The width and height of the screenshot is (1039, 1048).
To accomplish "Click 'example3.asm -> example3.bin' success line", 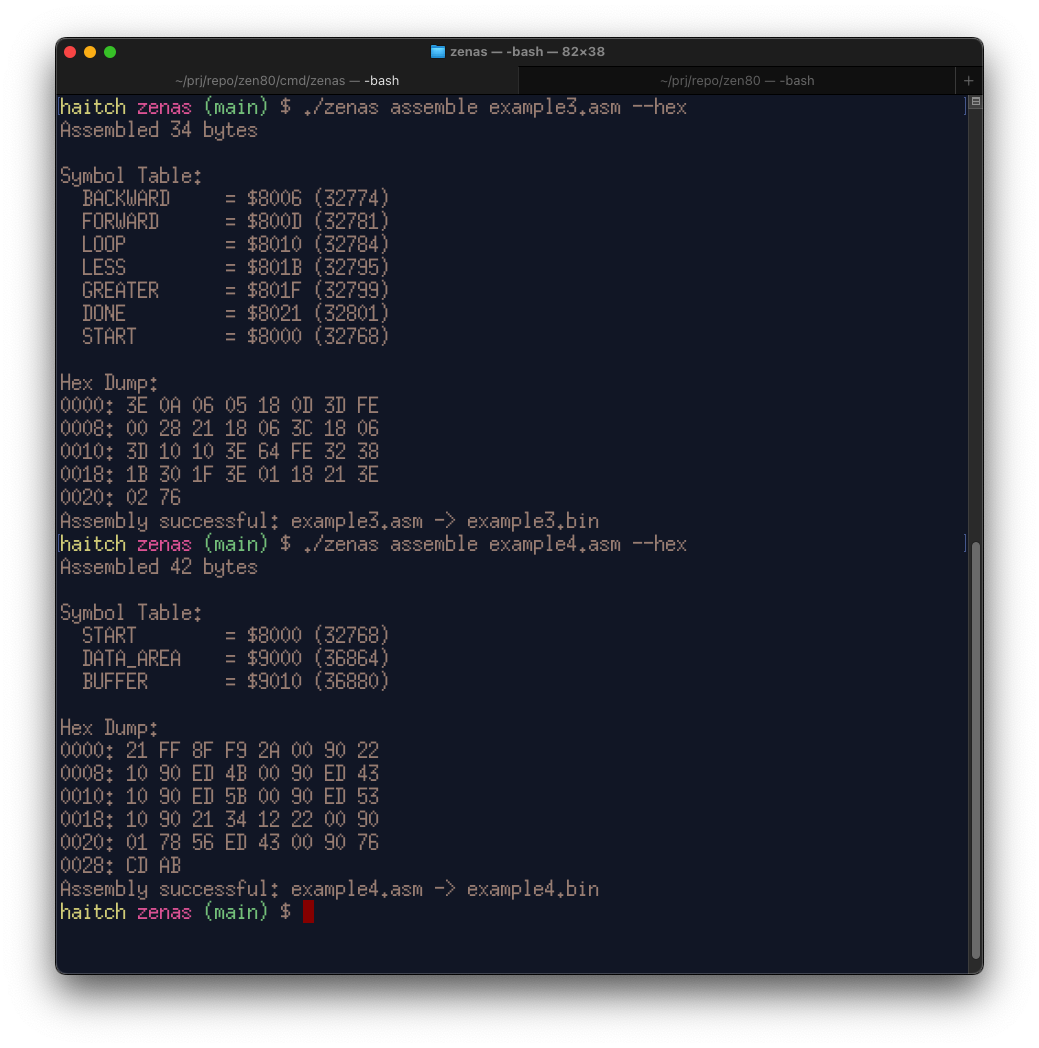I will tap(329, 521).
